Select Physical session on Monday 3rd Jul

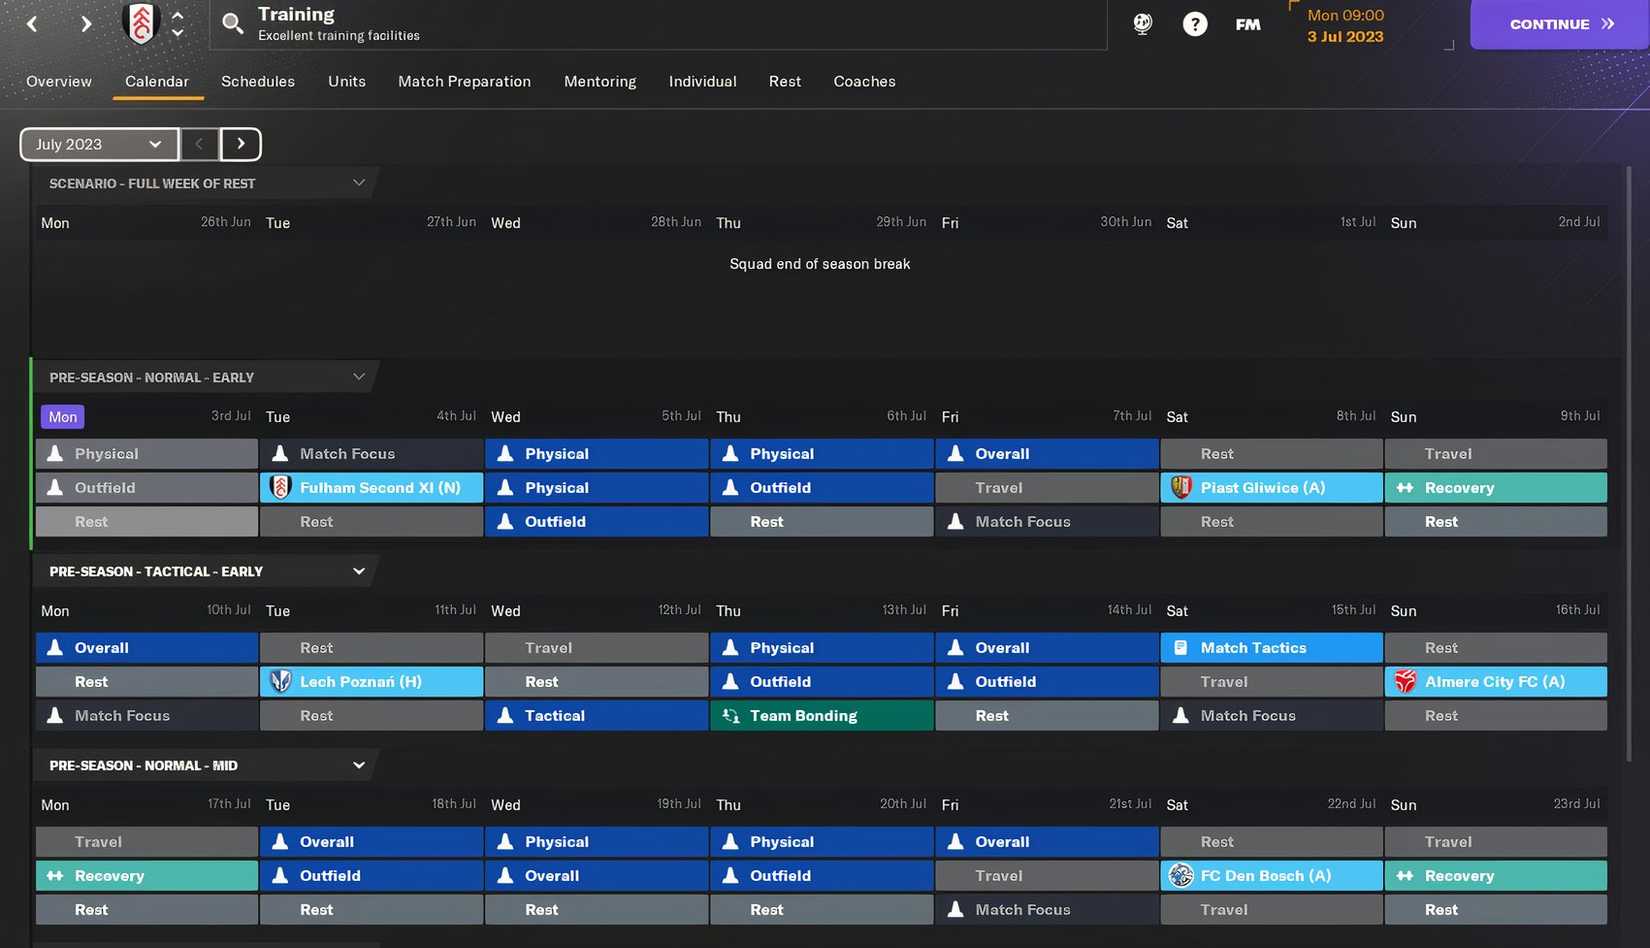147,454
